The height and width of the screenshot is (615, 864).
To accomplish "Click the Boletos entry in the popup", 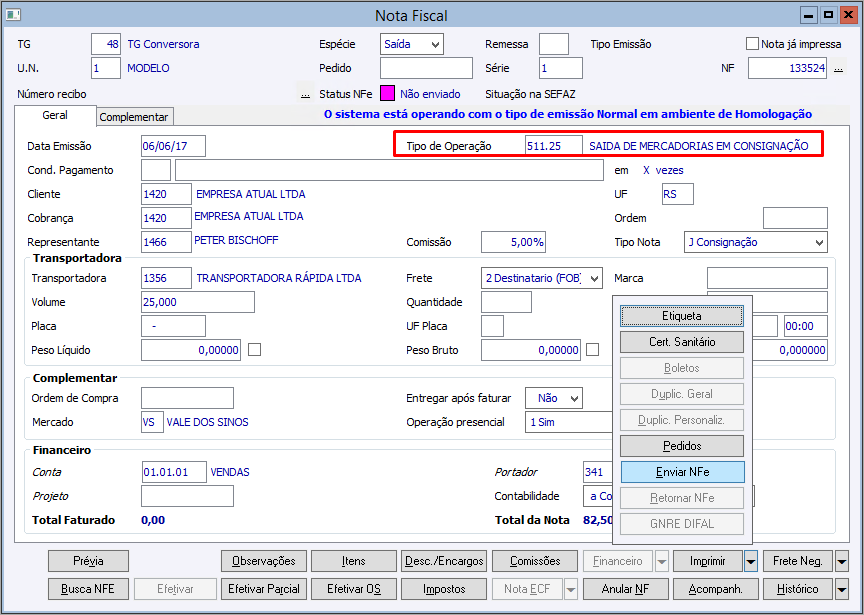I will pyautogui.click(x=682, y=368).
